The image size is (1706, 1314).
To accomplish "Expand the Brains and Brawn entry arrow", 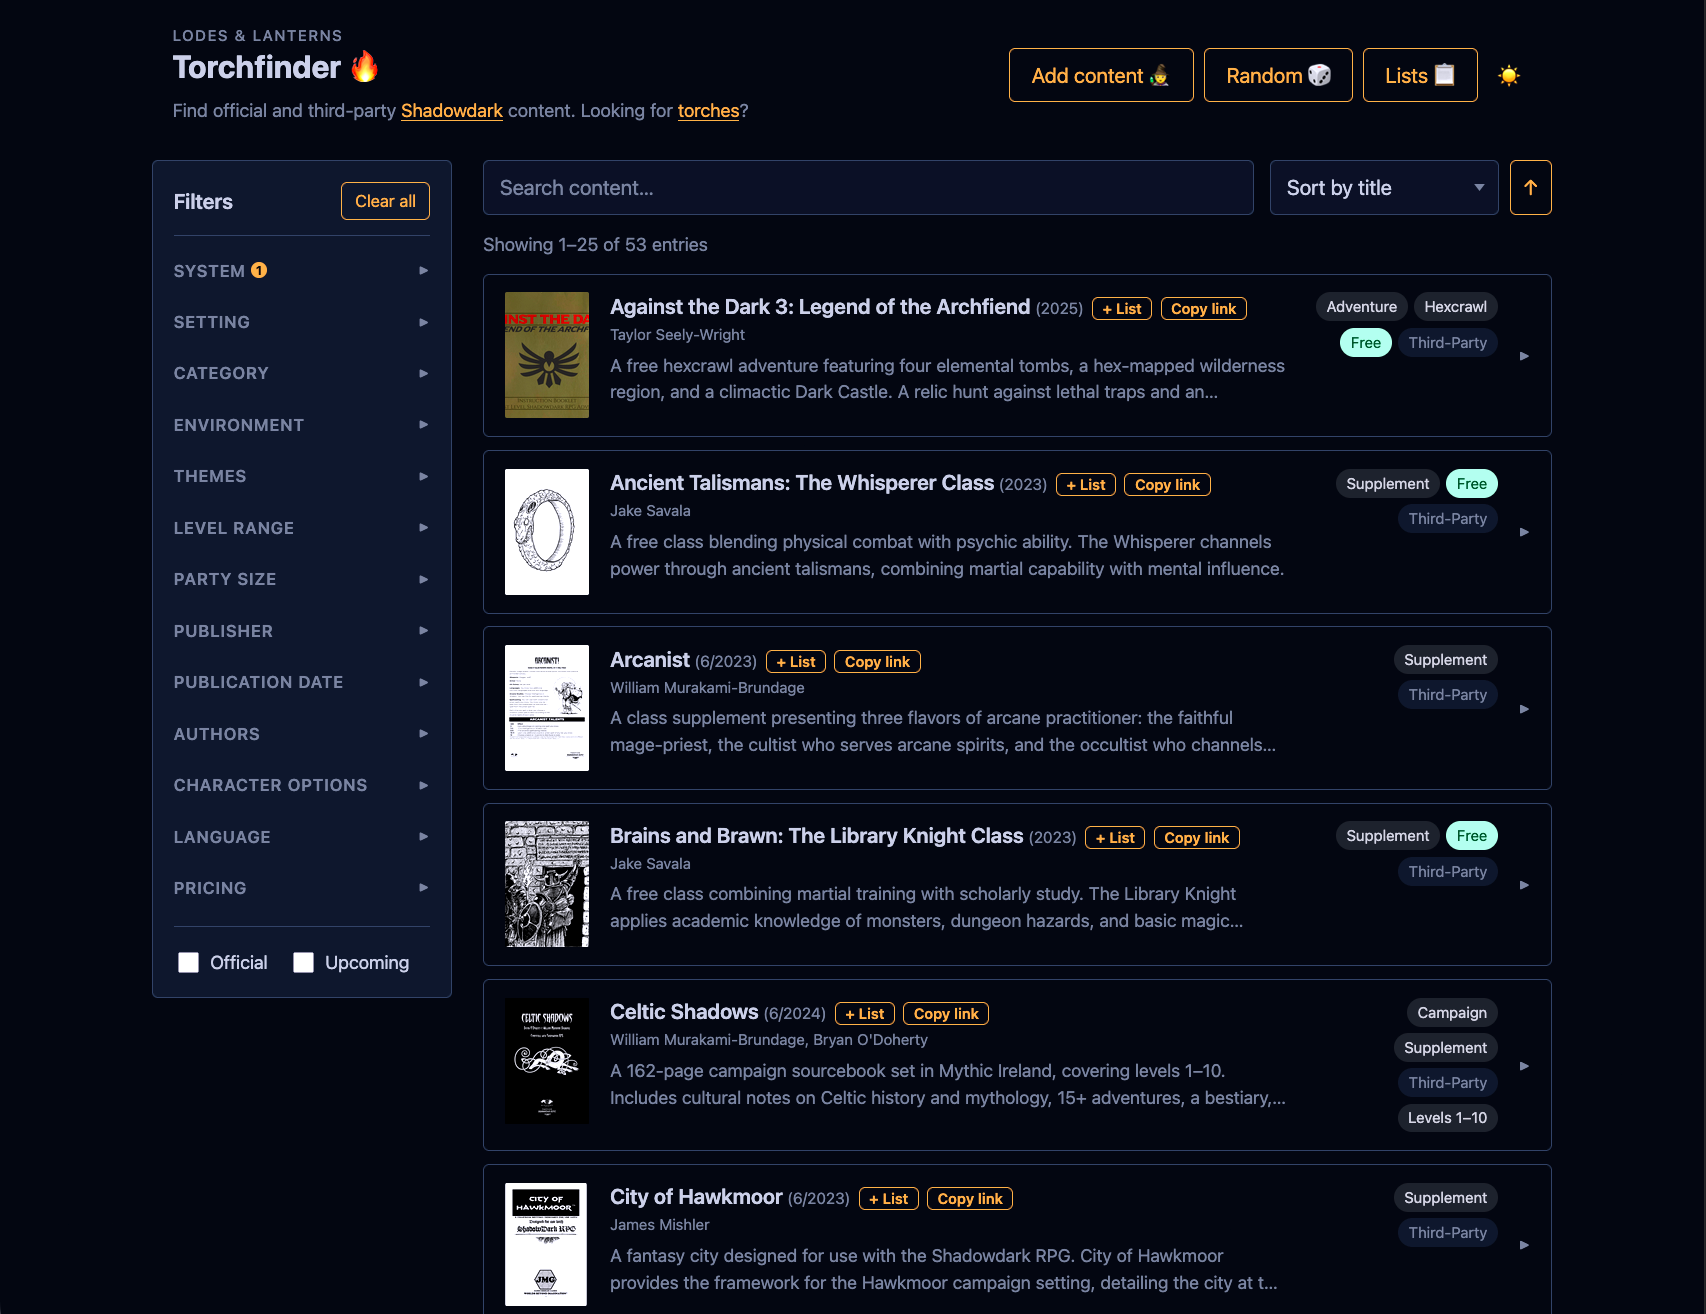I will click(1524, 885).
